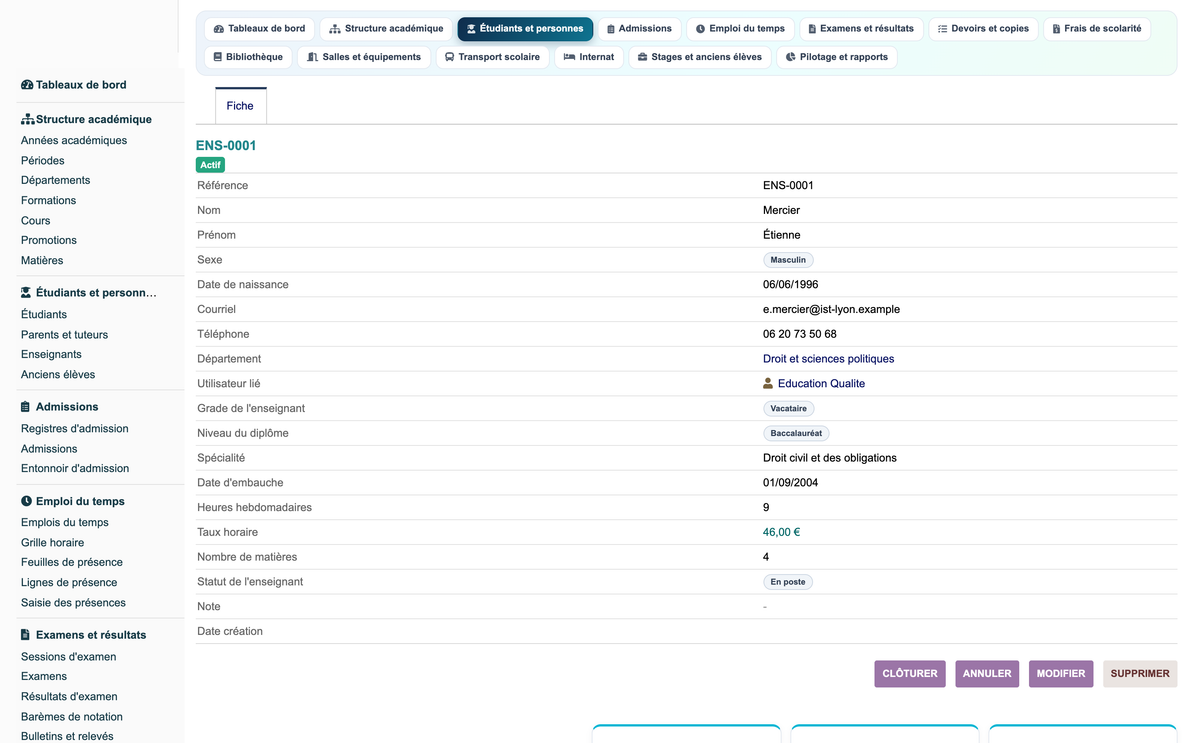The image size is (1200, 743).
Task: Open the linked user Education Qualite
Action: 821,384
